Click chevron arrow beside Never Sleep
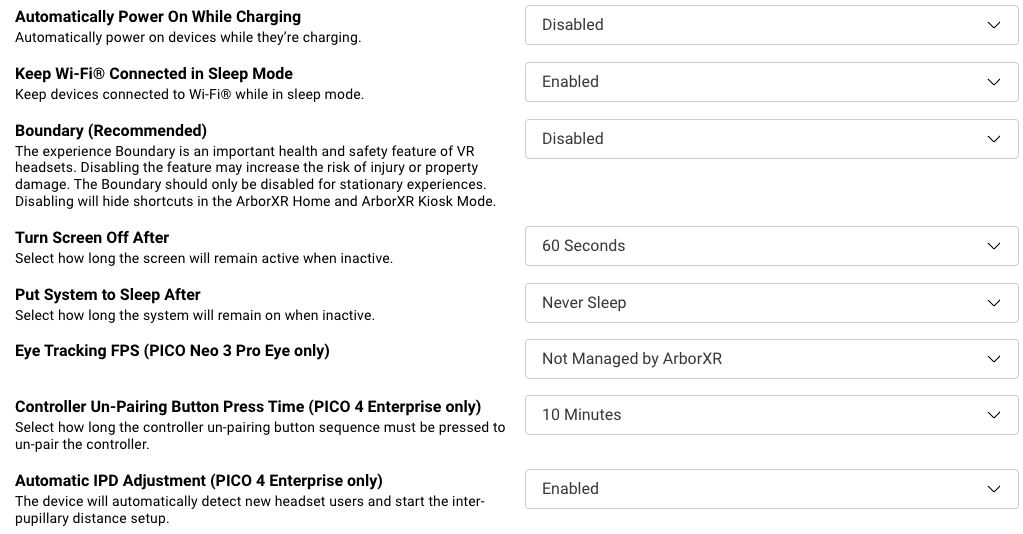The image size is (1023, 534). (x=994, y=302)
